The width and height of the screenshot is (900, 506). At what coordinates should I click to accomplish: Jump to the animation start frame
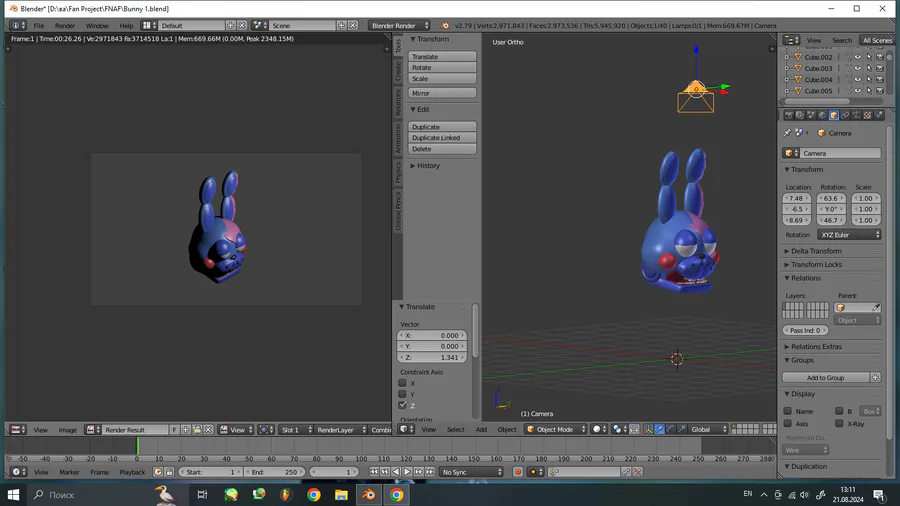tap(374, 472)
